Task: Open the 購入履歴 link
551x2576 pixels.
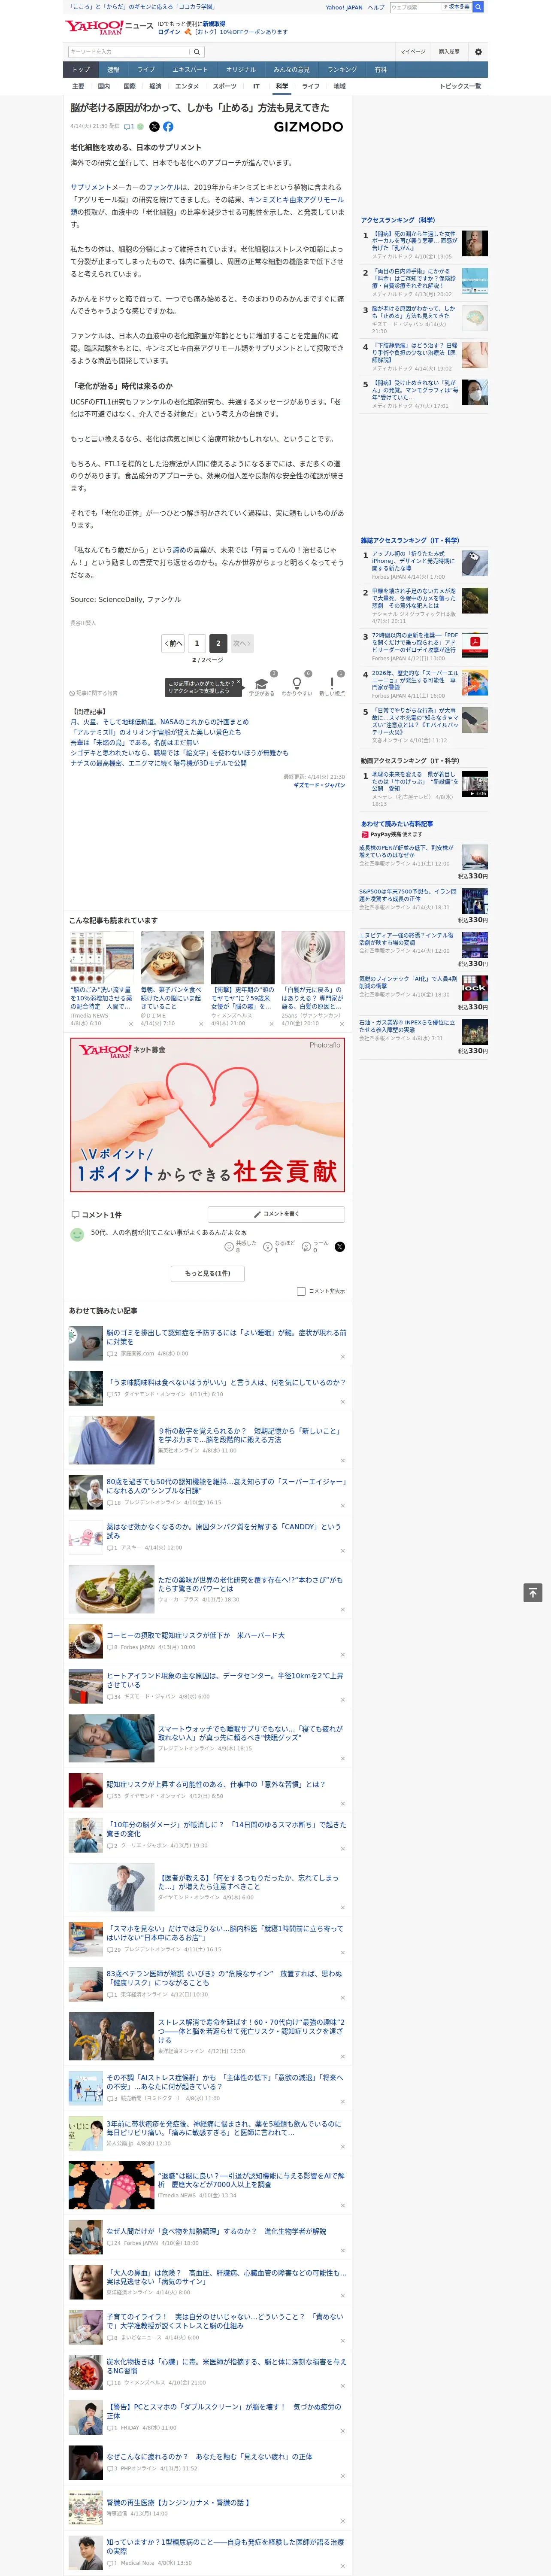Action: [449, 51]
